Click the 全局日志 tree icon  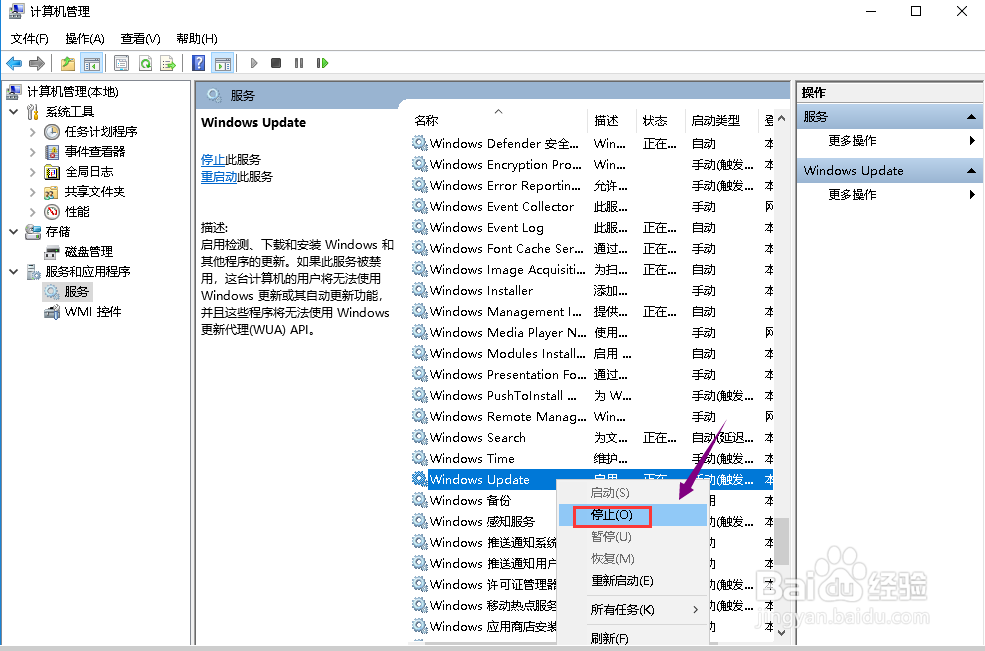coord(52,172)
